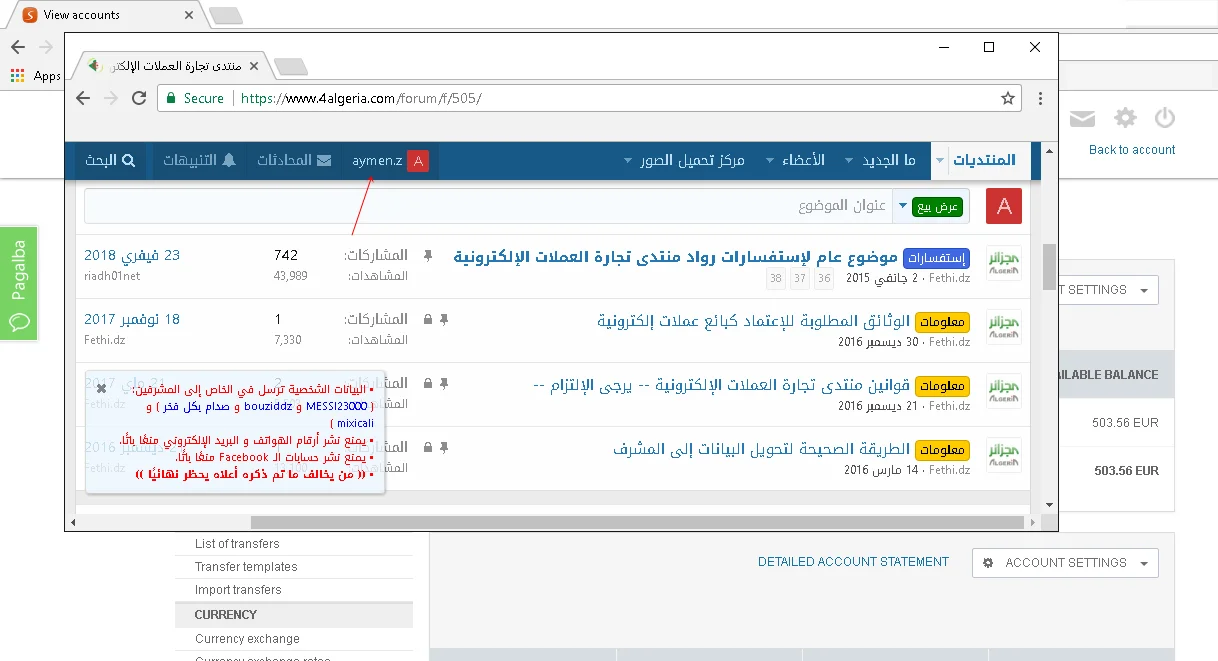Screen dimensions: 1218x661
Task: Reload the 4algeria forum page
Action: coord(140,98)
